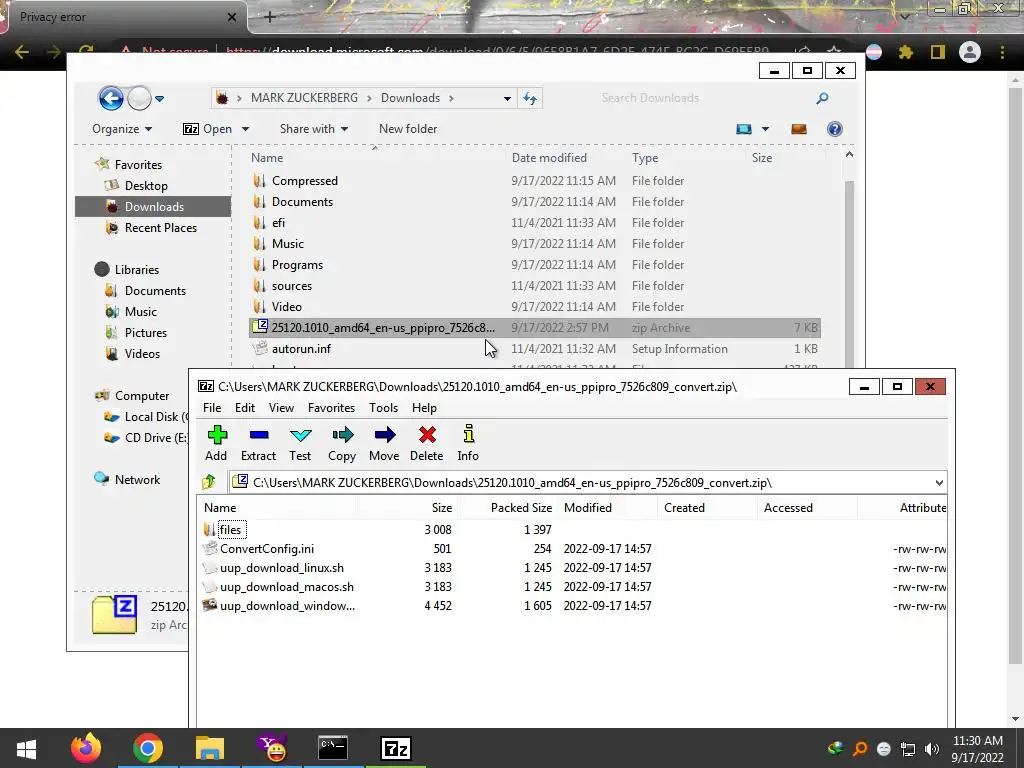Image resolution: width=1024 pixels, height=768 pixels.
Task: Select the files folder in the archive
Action: coord(231,530)
